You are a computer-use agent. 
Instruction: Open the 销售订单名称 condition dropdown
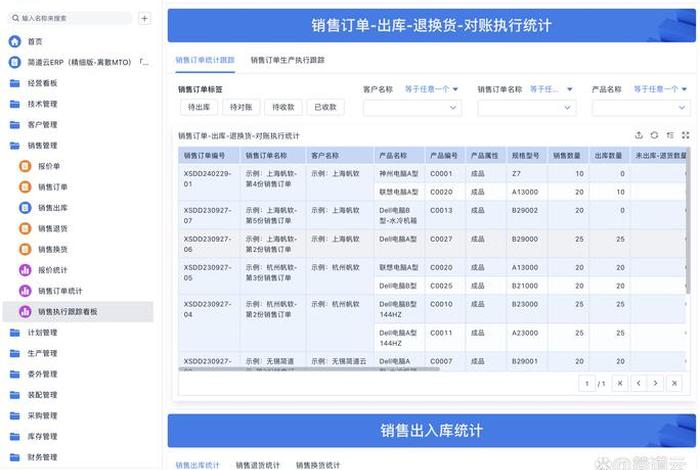coord(551,89)
